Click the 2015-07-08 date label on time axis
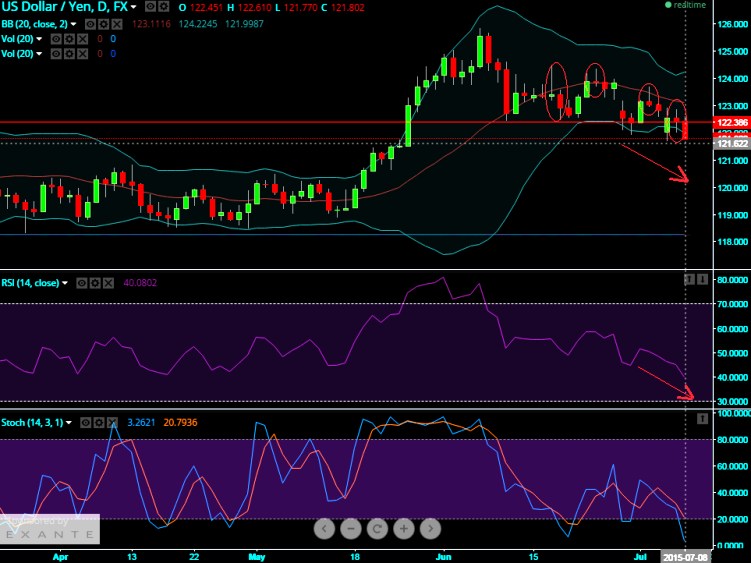This screenshot has height=563, width=751. [x=685, y=557]
